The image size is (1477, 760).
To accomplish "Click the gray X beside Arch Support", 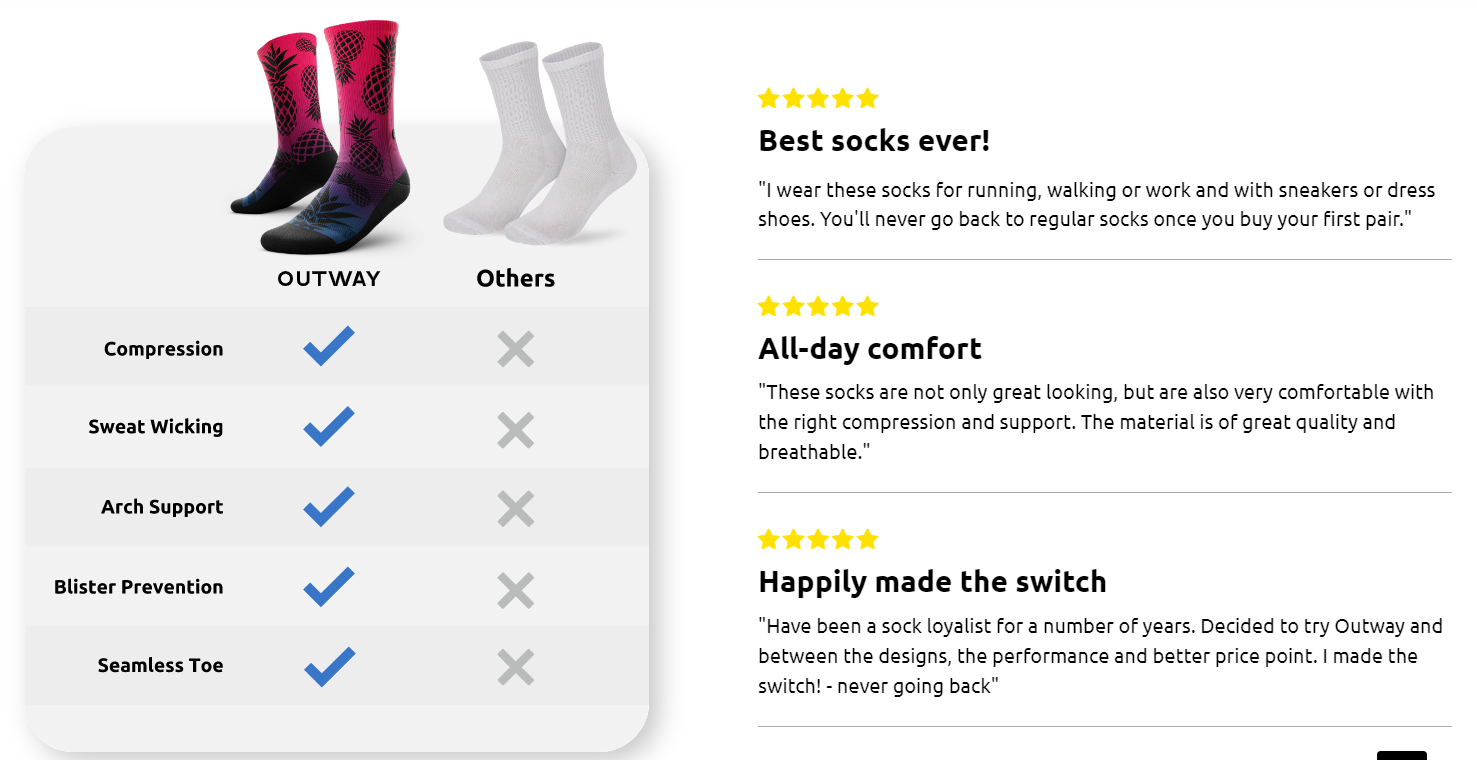I will click(516, 509).
